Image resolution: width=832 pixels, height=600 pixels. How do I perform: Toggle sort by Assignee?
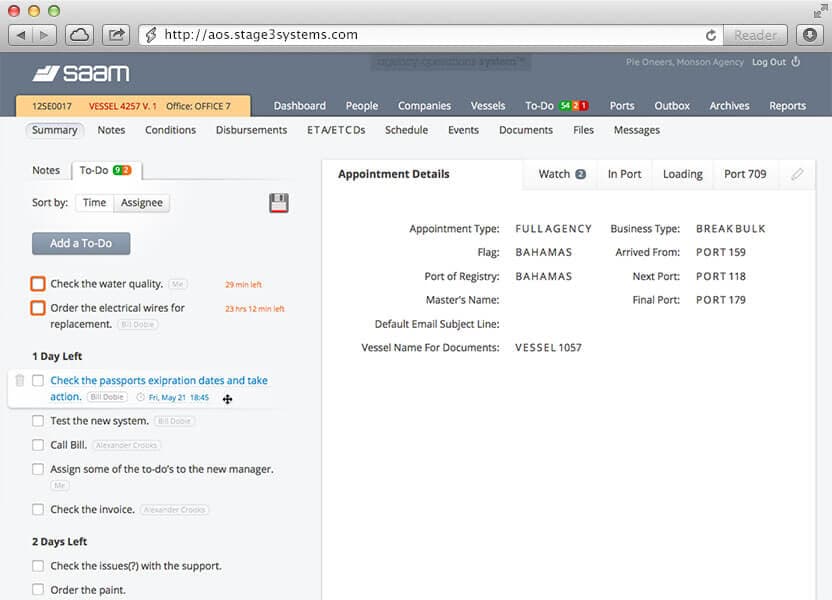pos(141,203)
